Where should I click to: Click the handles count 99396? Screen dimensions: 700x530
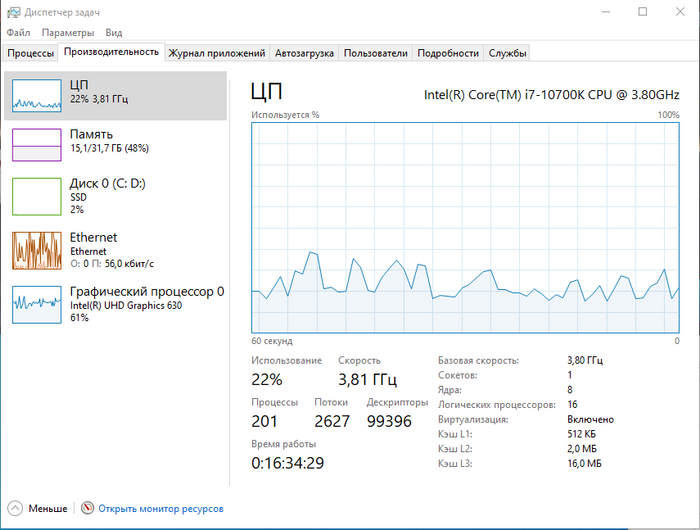[389, 421]
